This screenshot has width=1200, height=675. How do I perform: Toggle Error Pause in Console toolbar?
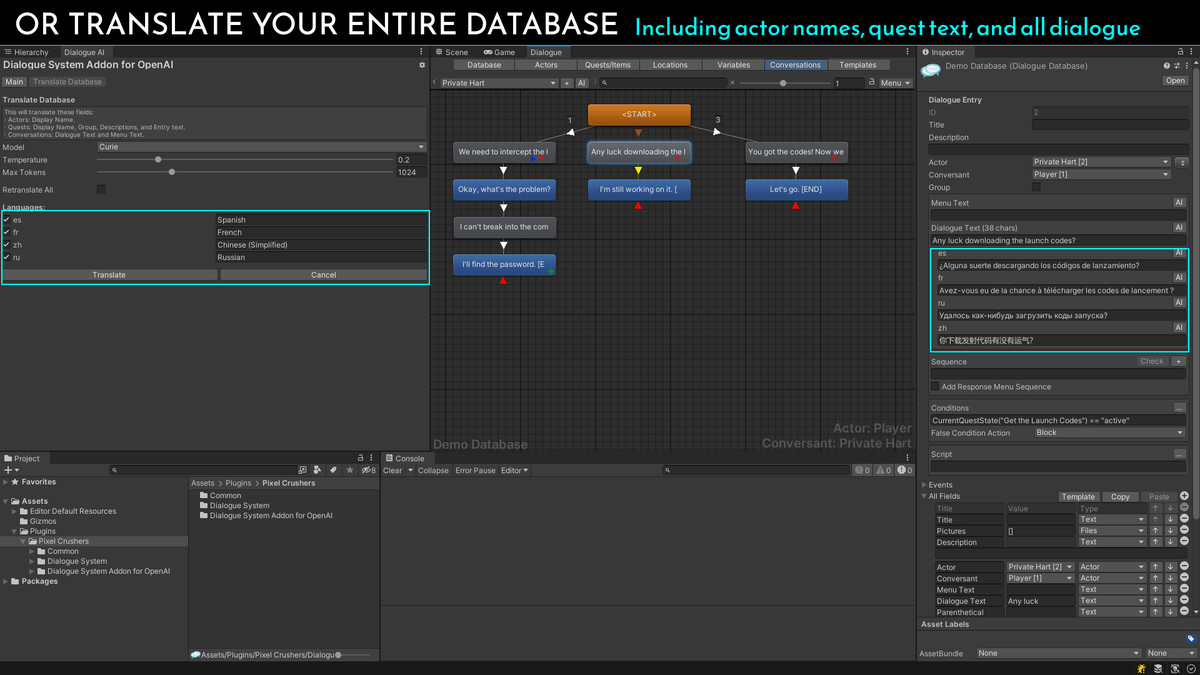[475, 470]
